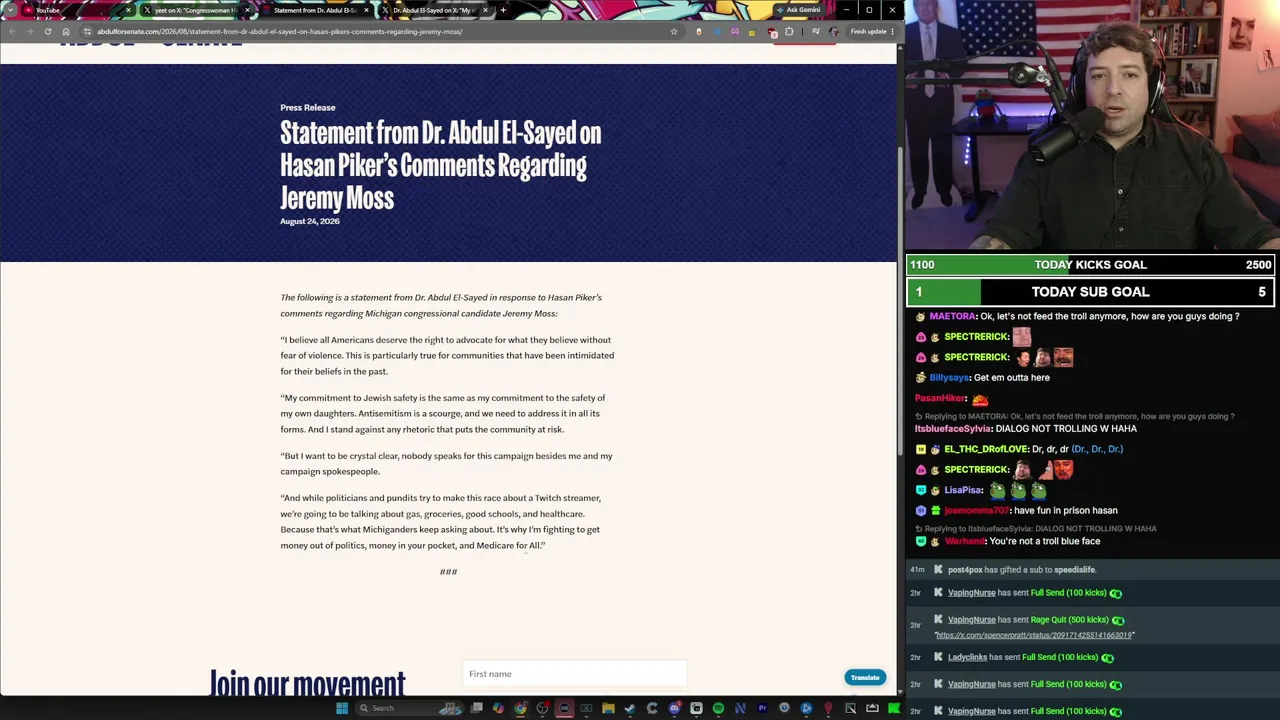Open Google Chrome from the taskbar
The height and width of the screenshot is (720, 1280).
tap(520, 708)
